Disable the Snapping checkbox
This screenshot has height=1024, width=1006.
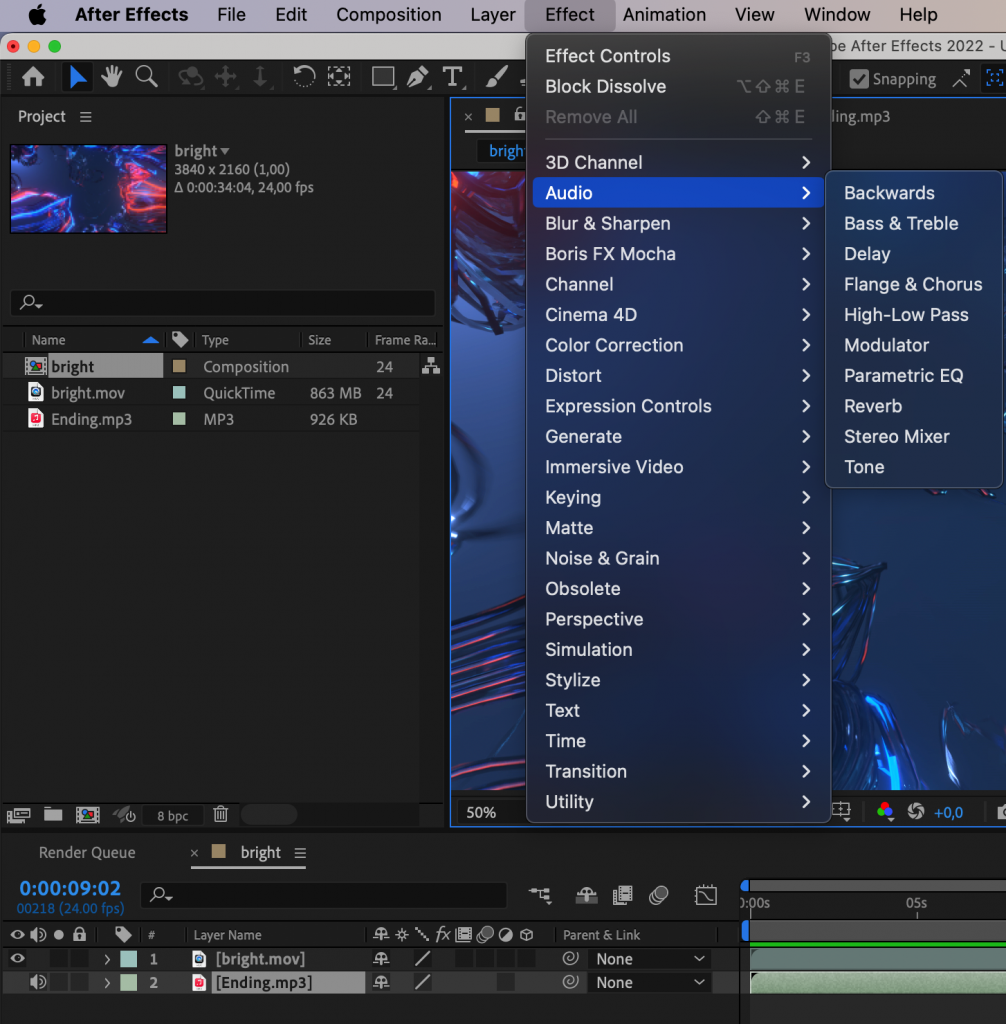pos(860,79)
